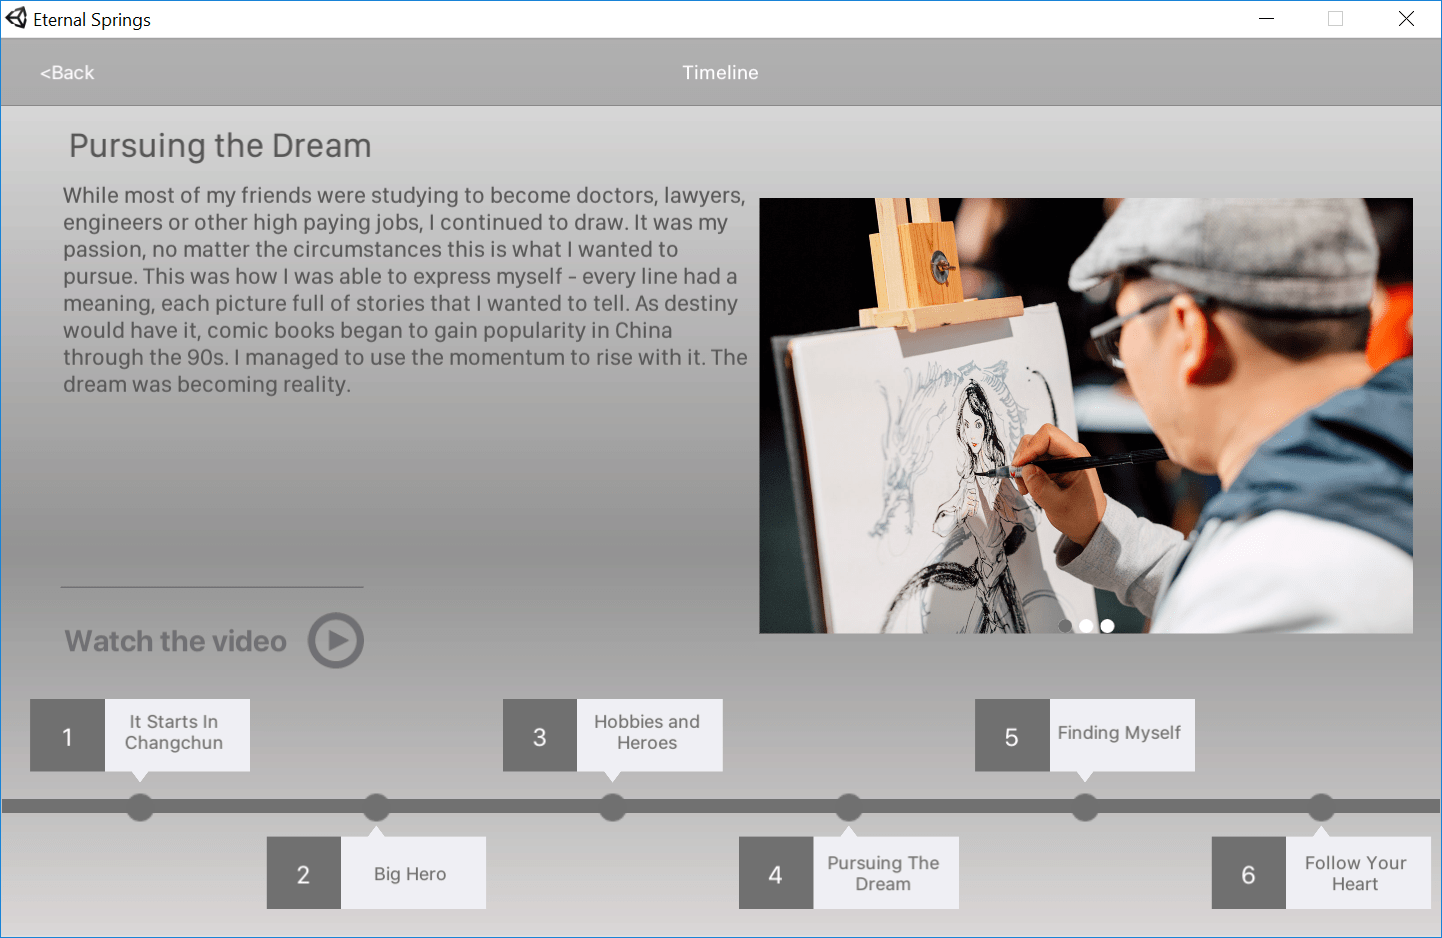Click the first timeline node dot
Viewport: 1442px width, 938px height.
click(140, 807)
